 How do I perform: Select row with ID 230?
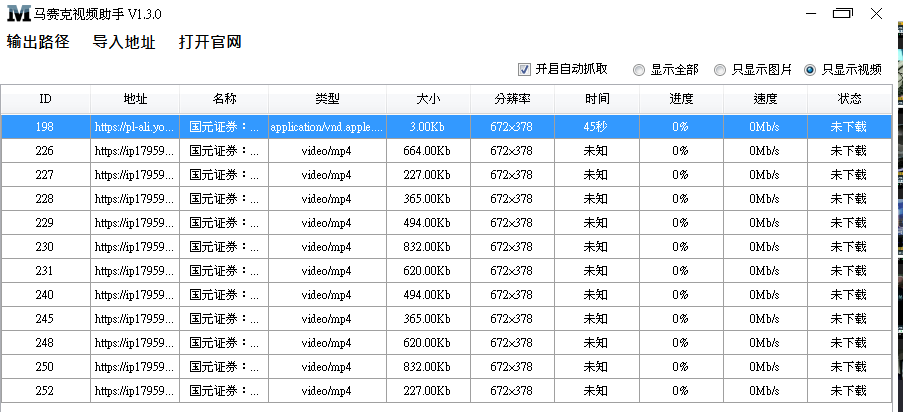446,247
